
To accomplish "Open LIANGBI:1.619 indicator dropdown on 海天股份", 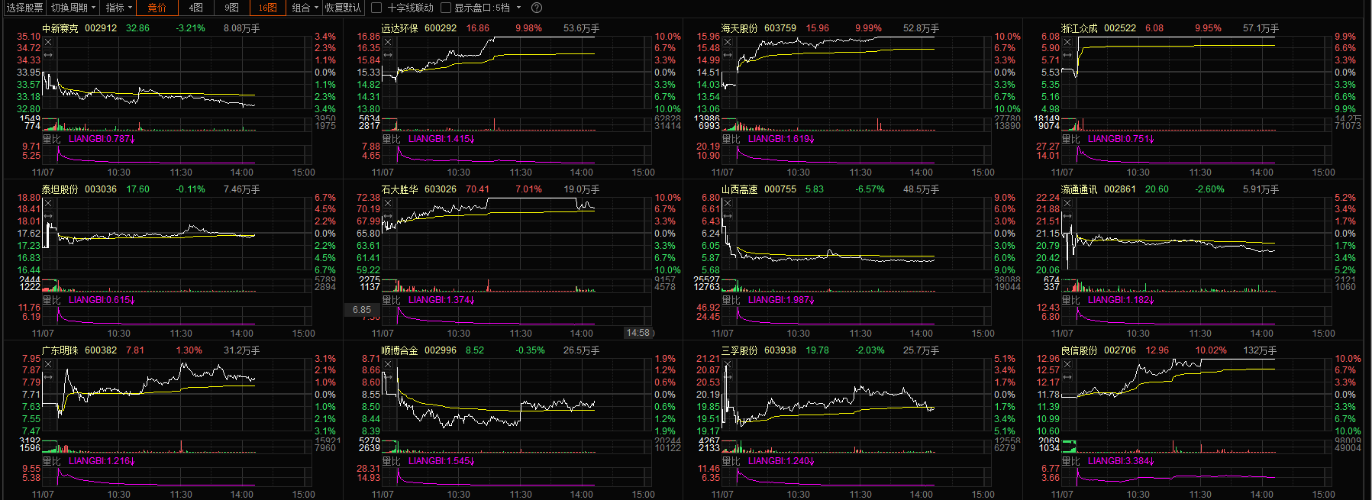I will pos(782,139).
